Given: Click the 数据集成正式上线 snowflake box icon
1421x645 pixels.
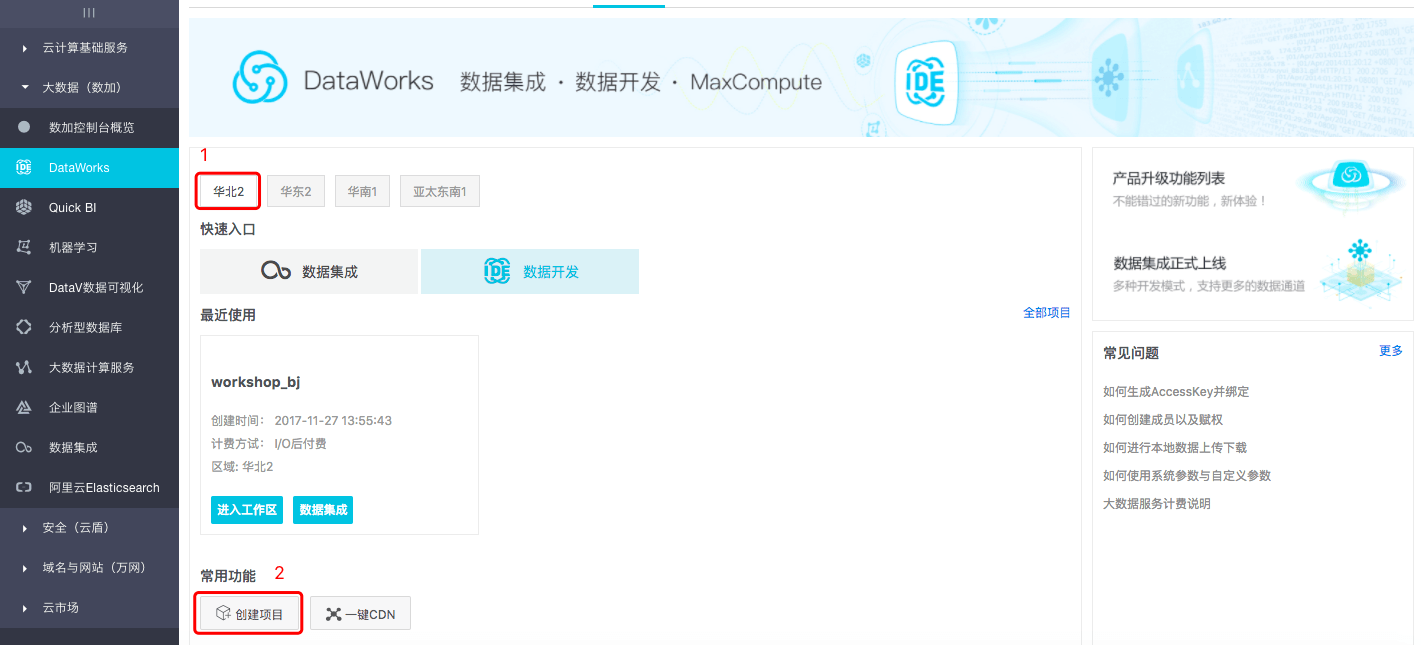Looking at the screenshot, I should click(1358, 270).
